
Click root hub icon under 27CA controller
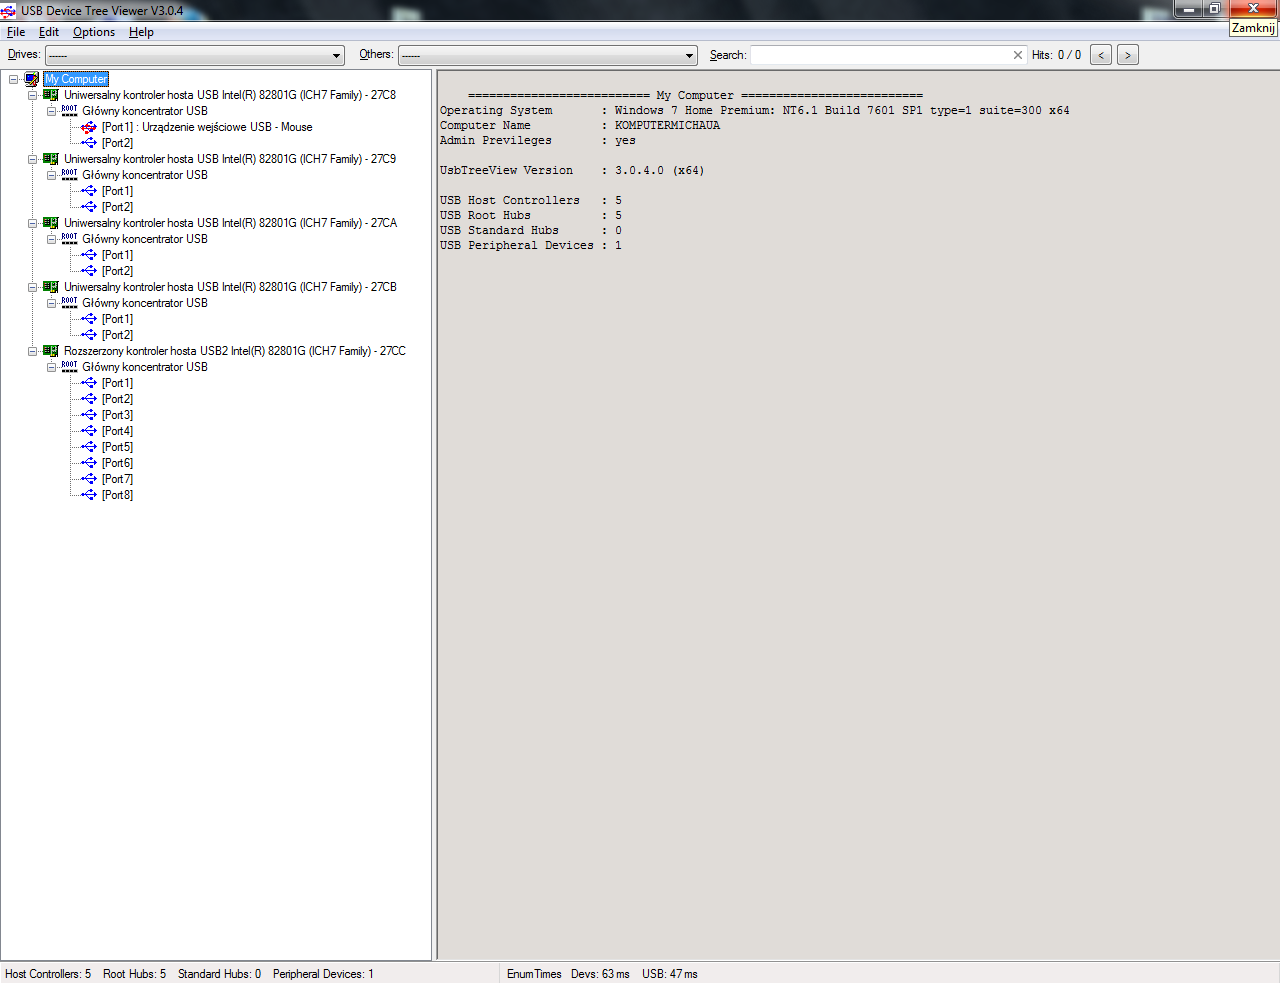coord(69,239)
